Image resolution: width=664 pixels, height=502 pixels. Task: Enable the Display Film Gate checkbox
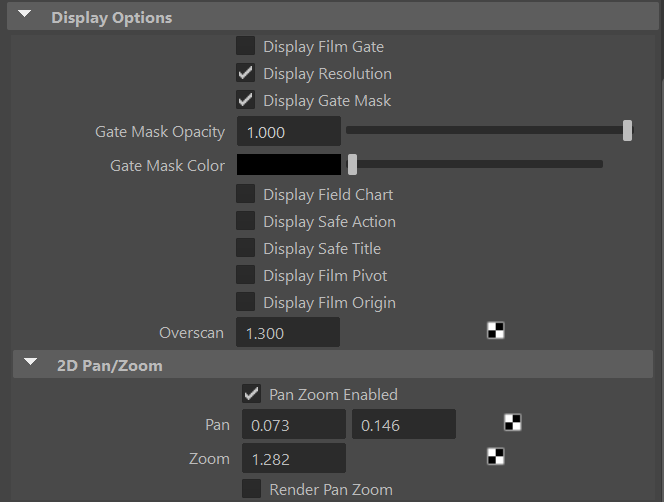245,46
